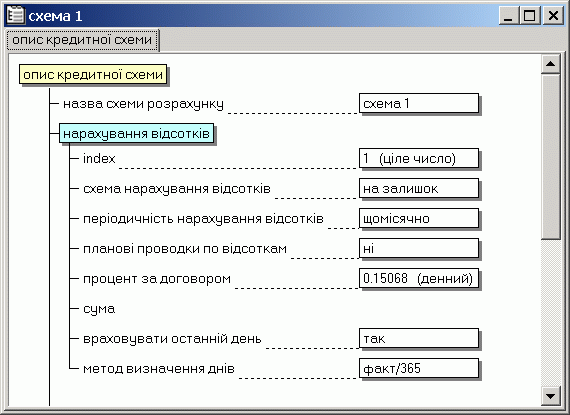Click the scrollbar up arrow

[x=550, y=64]
